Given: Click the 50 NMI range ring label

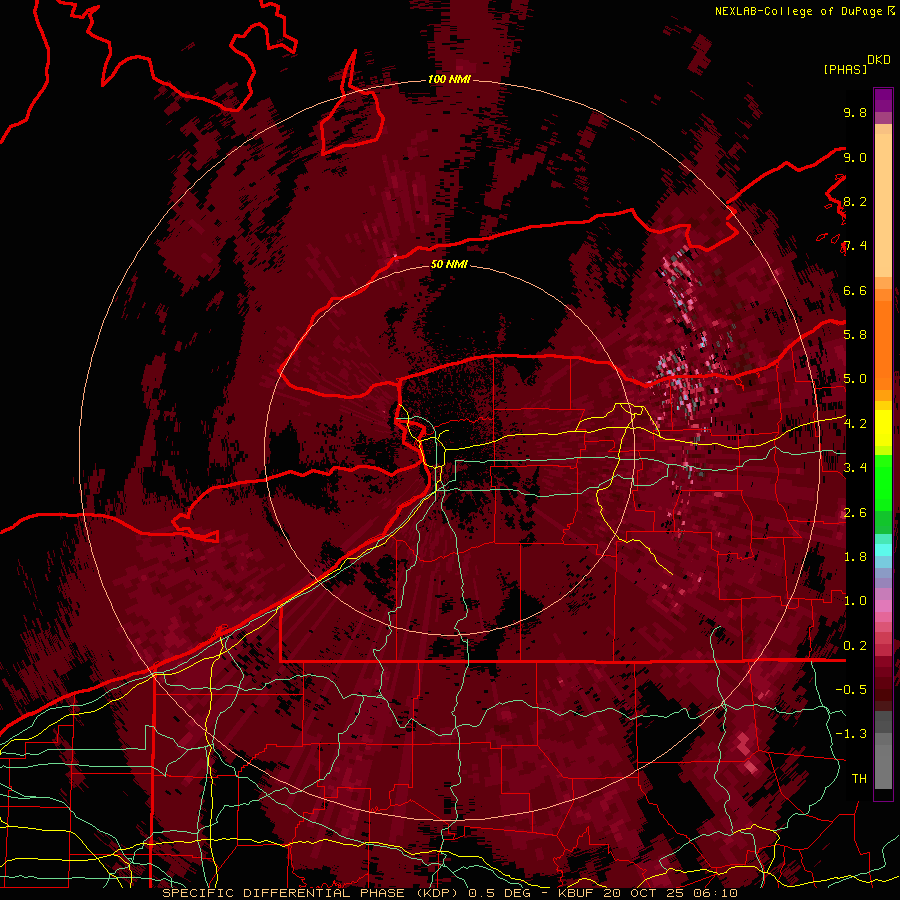Looking at the screenshot, I should coord(449,264).
